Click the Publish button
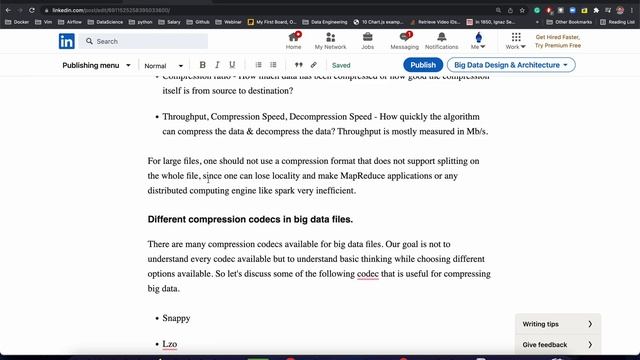The image size is (640, 360). [423, 65]
